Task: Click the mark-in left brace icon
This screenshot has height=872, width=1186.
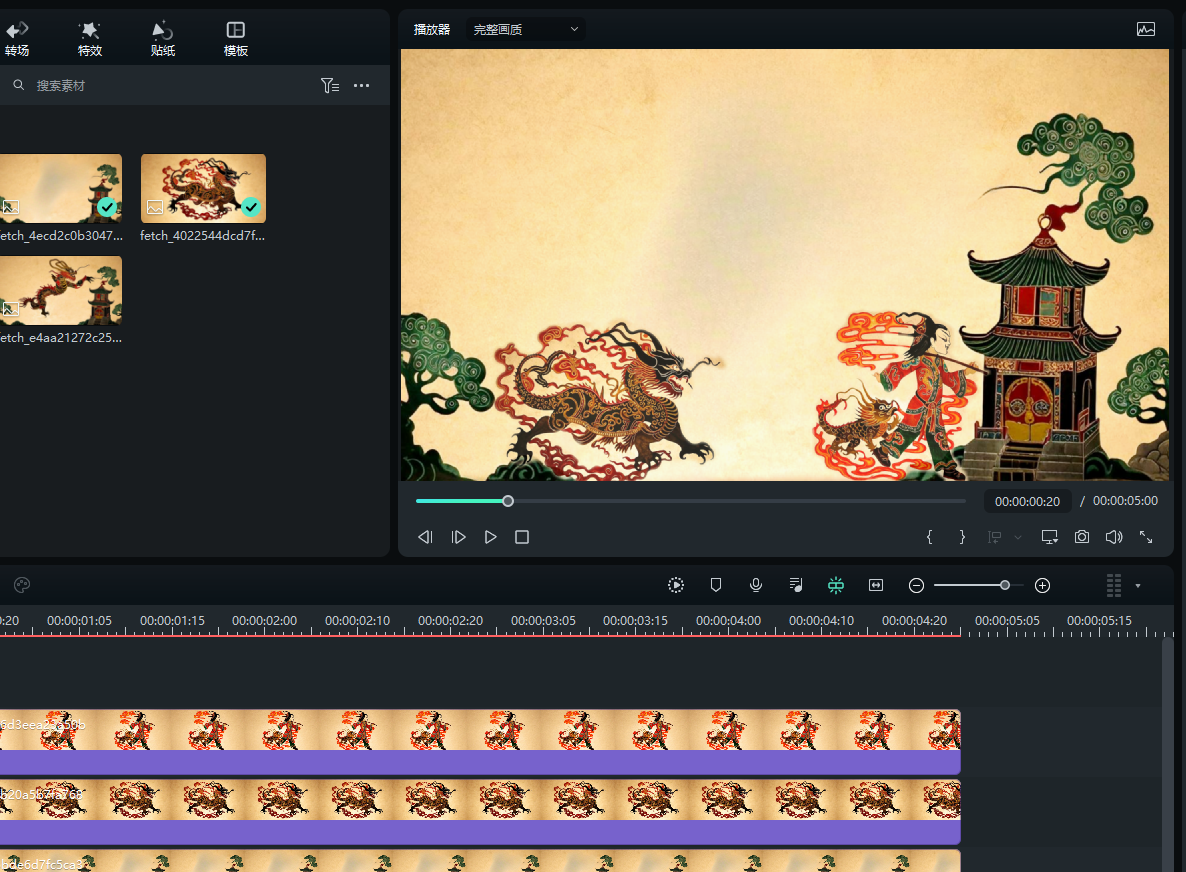Action: [x=929, y=537]
